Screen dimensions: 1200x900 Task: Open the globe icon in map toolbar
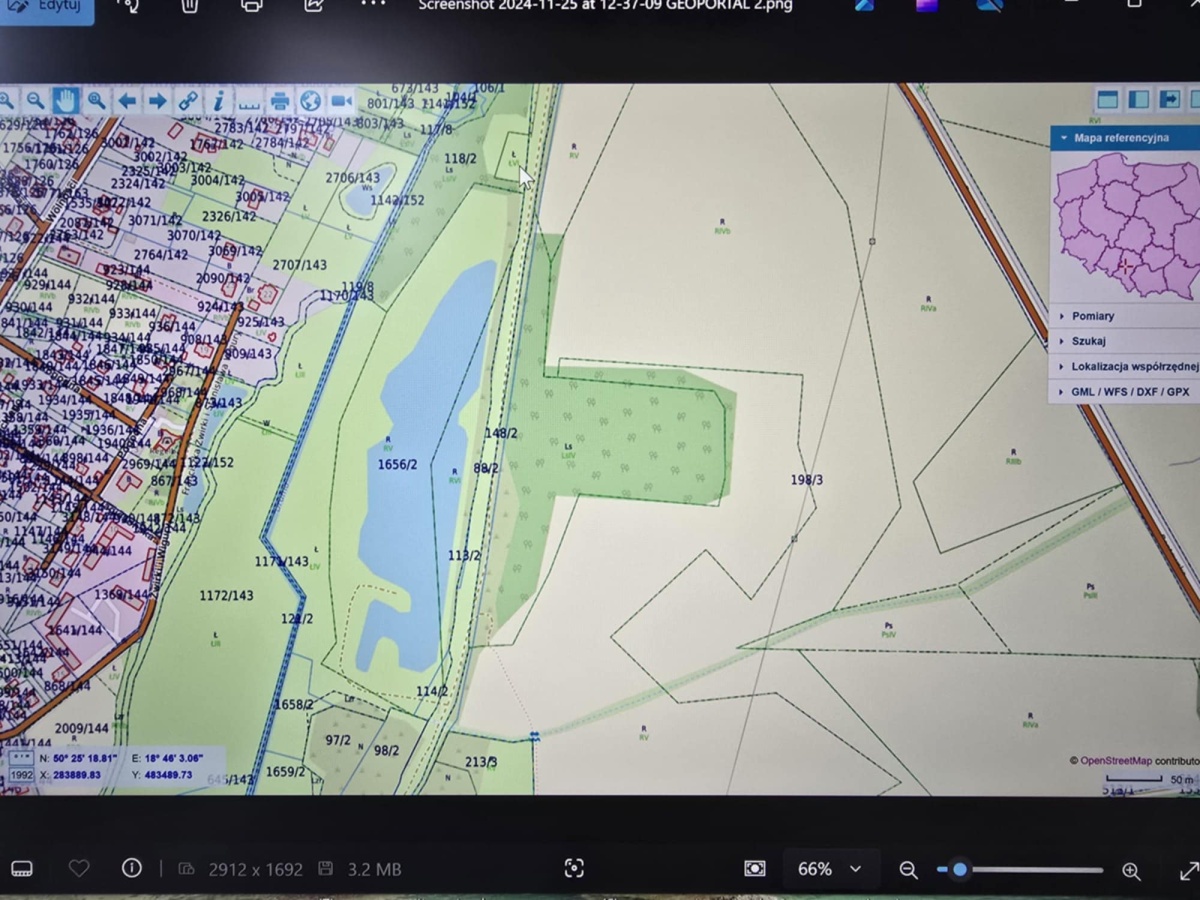point(310,101)
